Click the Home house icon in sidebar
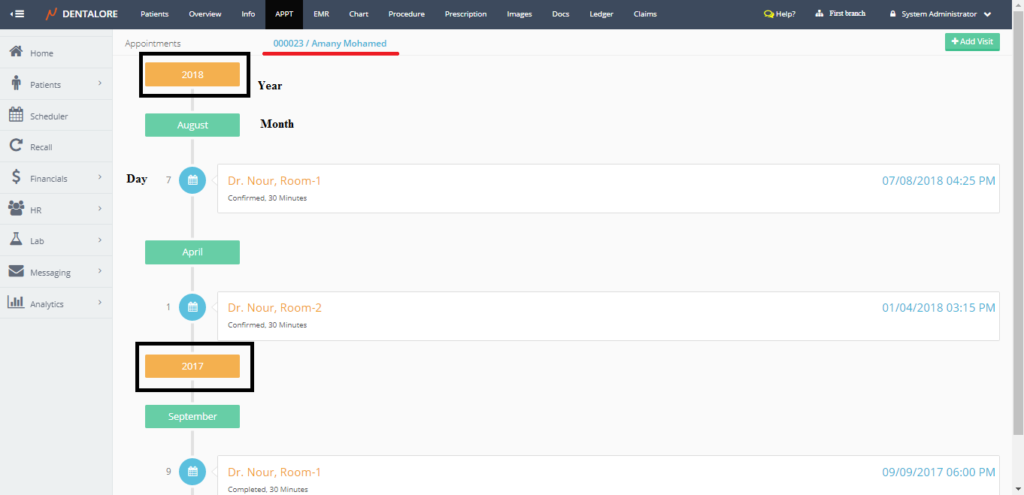Screen dimensions: 1024x495 tap(16, 52)
